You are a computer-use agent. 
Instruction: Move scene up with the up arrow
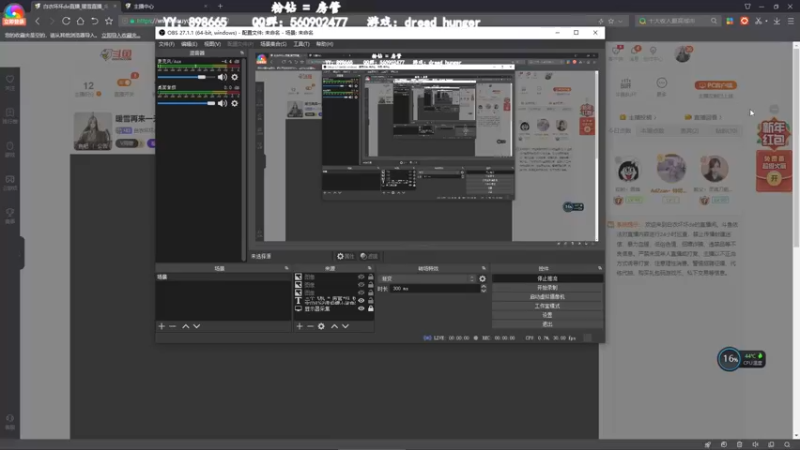coord(186,326)
